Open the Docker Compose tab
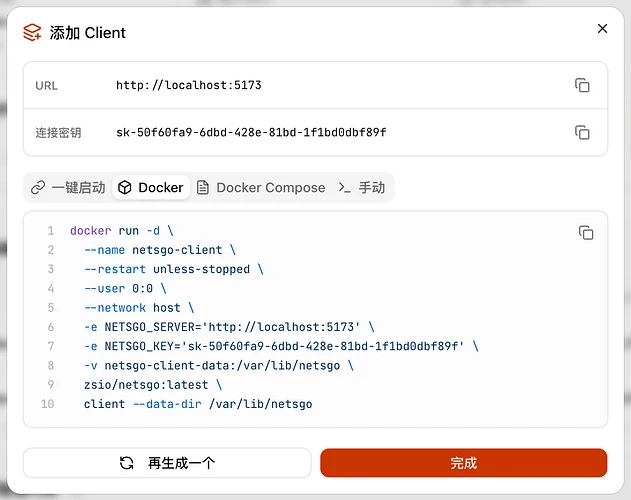 click(x=261, y=188)
